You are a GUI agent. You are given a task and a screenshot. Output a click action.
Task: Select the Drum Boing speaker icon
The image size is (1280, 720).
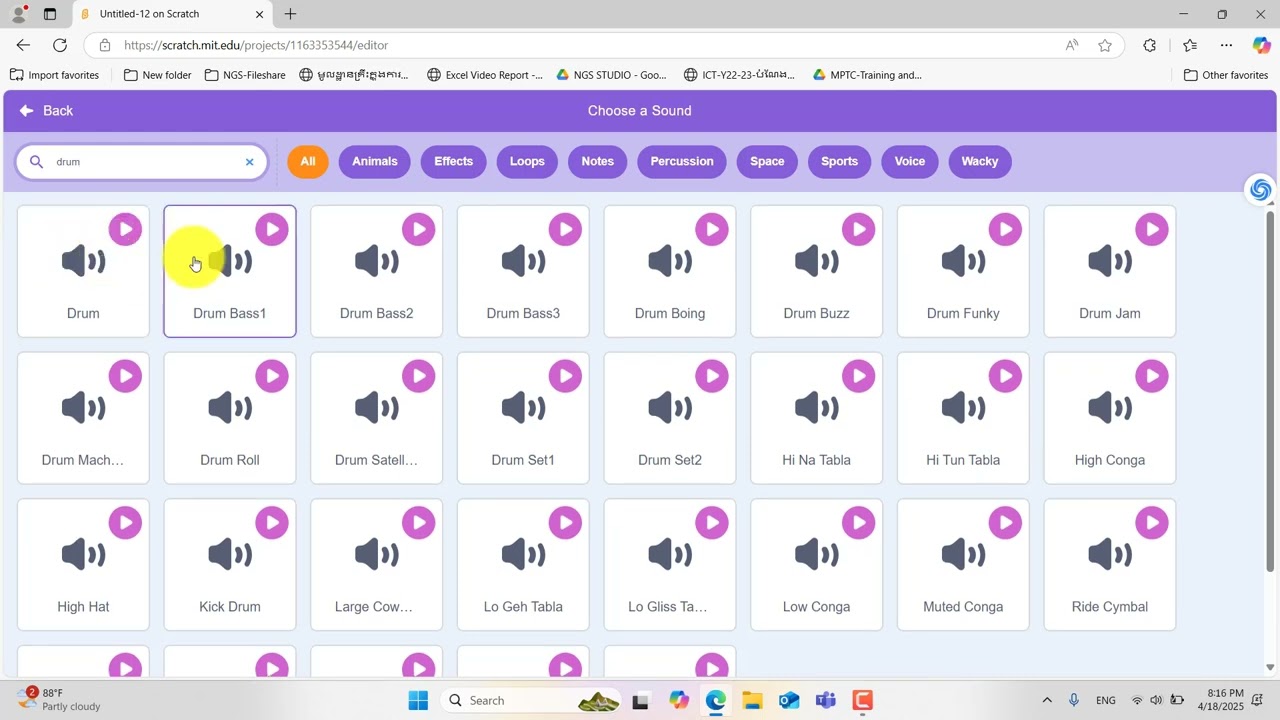click(x=670, y=262)
